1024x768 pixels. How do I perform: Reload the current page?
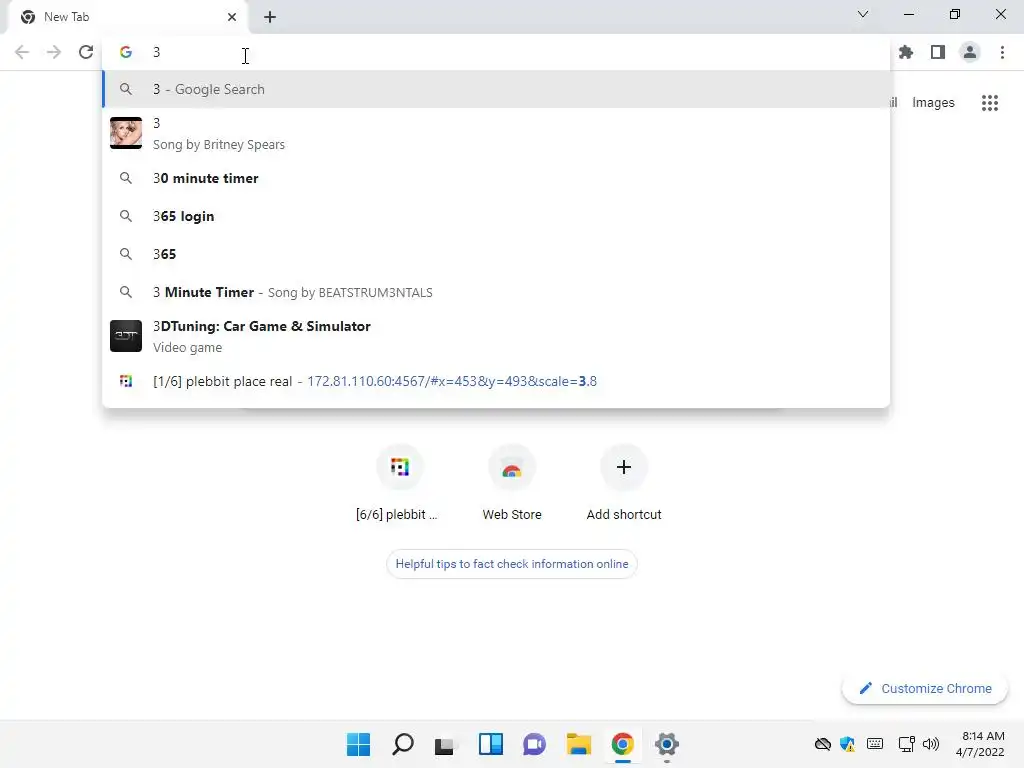click(x=86, y=52)
